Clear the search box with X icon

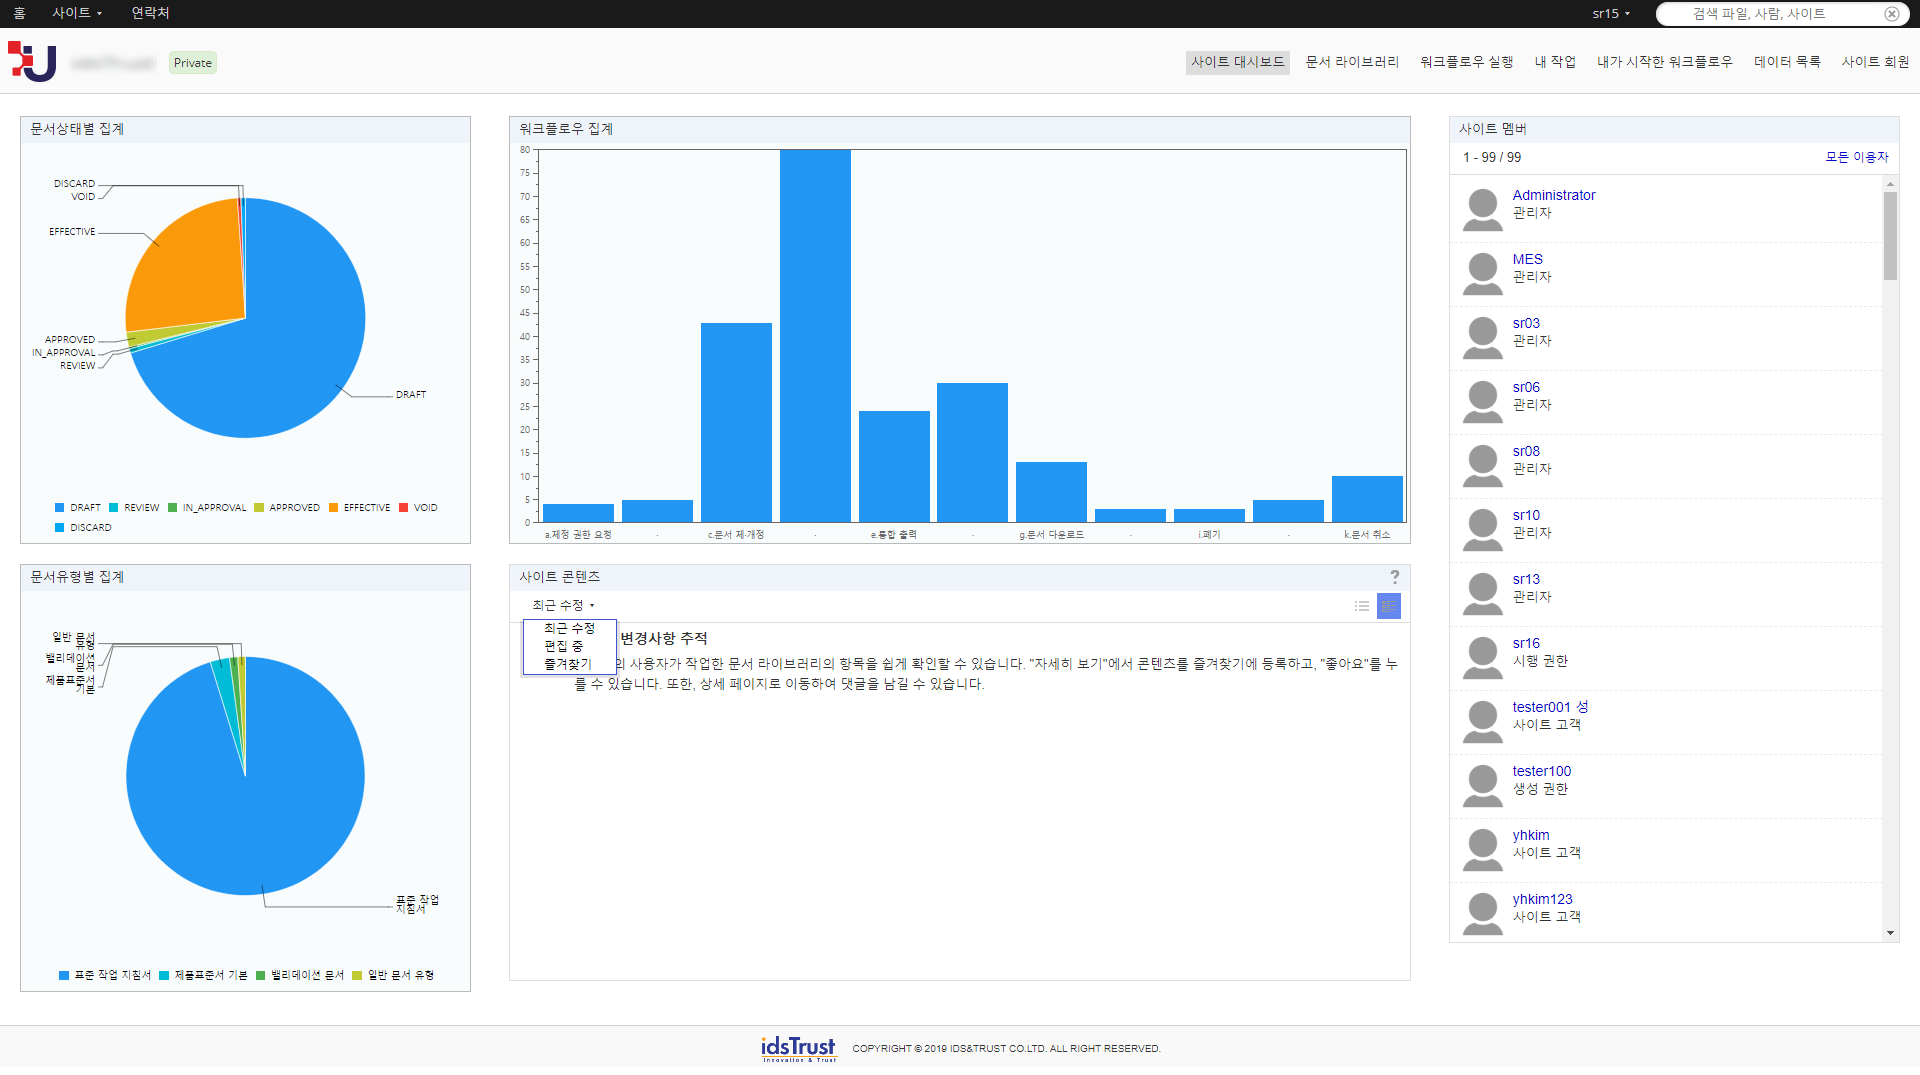(1891, 14)
